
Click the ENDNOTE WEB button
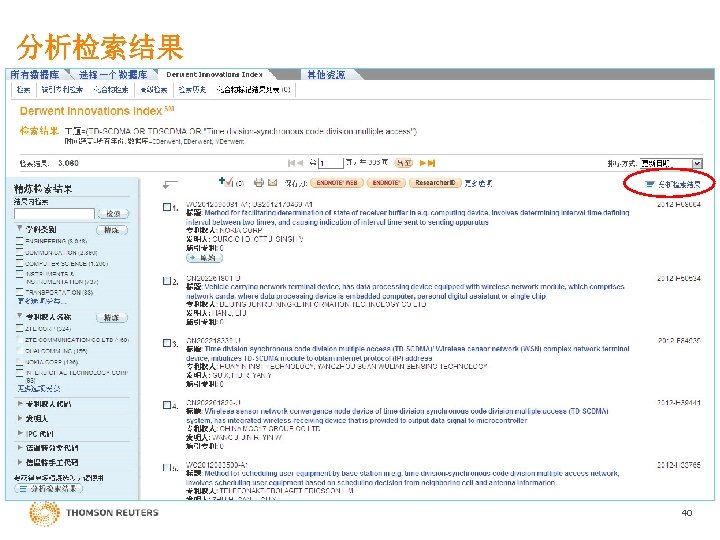337,183
